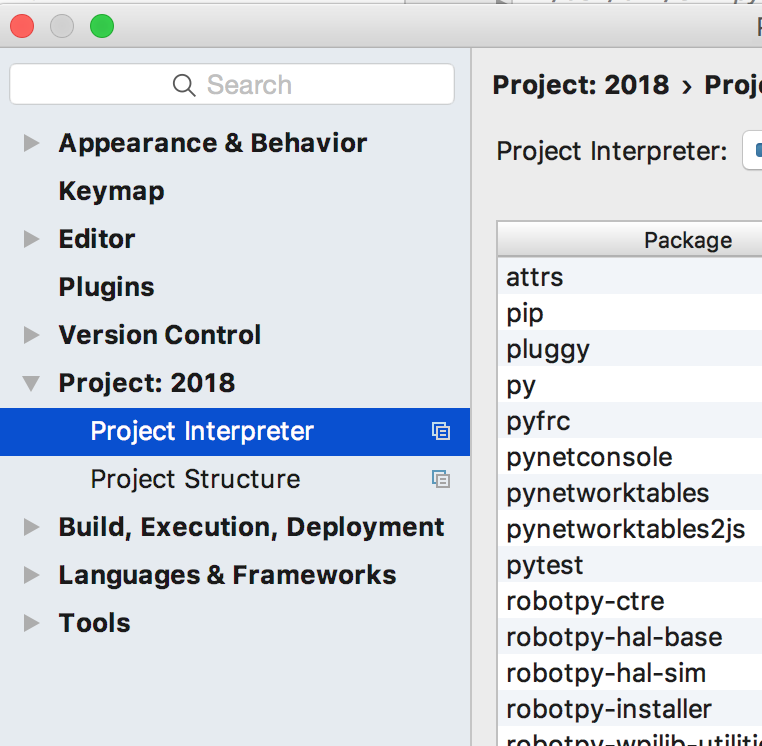This screenshot has width=762, height=746.
Task: Click project-level icon beside Project Structure
Action: tap(441, 479)
